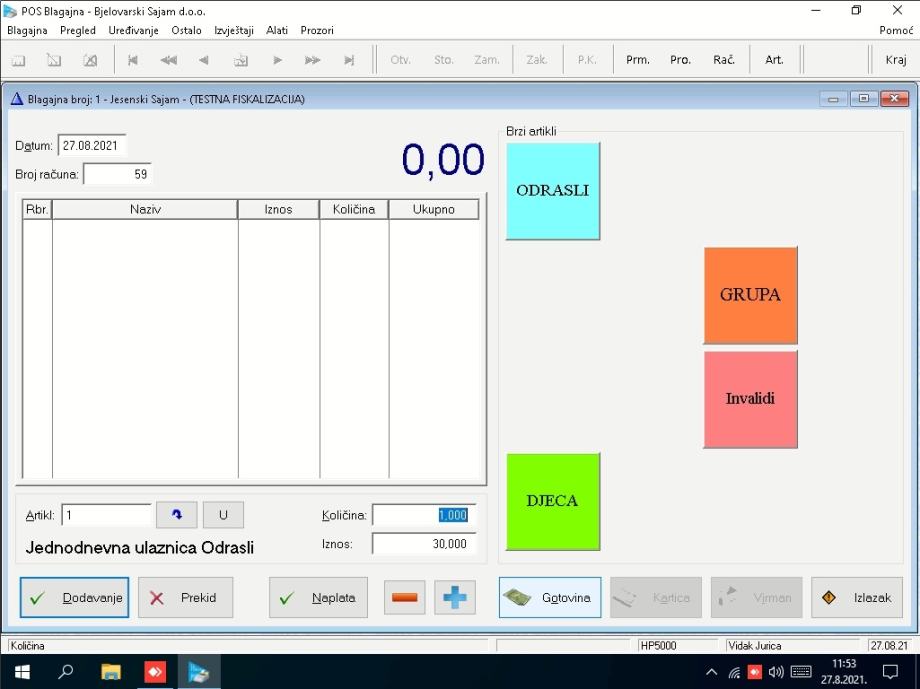920x689 pixels.
Task: Click the second toolbar document icon
Action: tap(54, 60)
